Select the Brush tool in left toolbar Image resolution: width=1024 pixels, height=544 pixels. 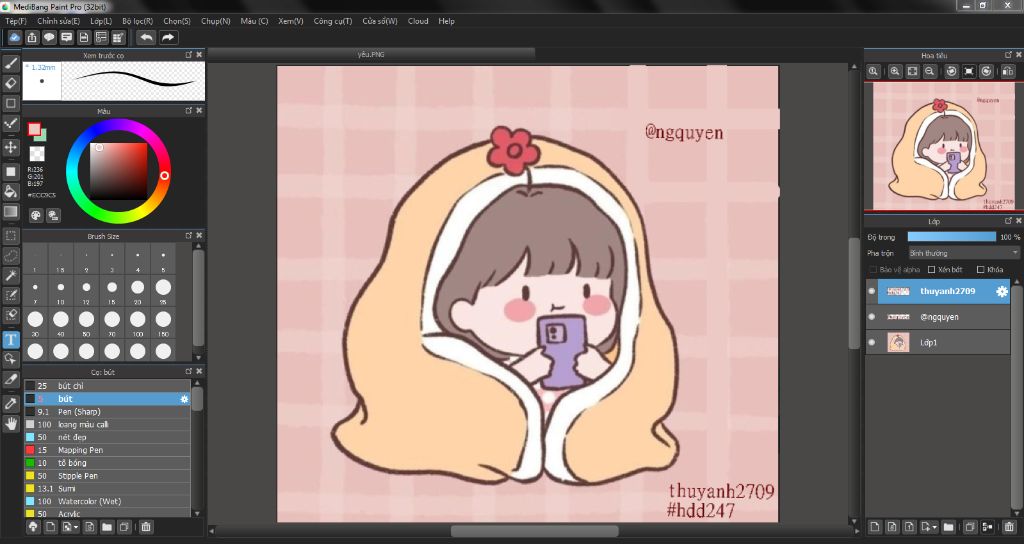pos(10,63)
